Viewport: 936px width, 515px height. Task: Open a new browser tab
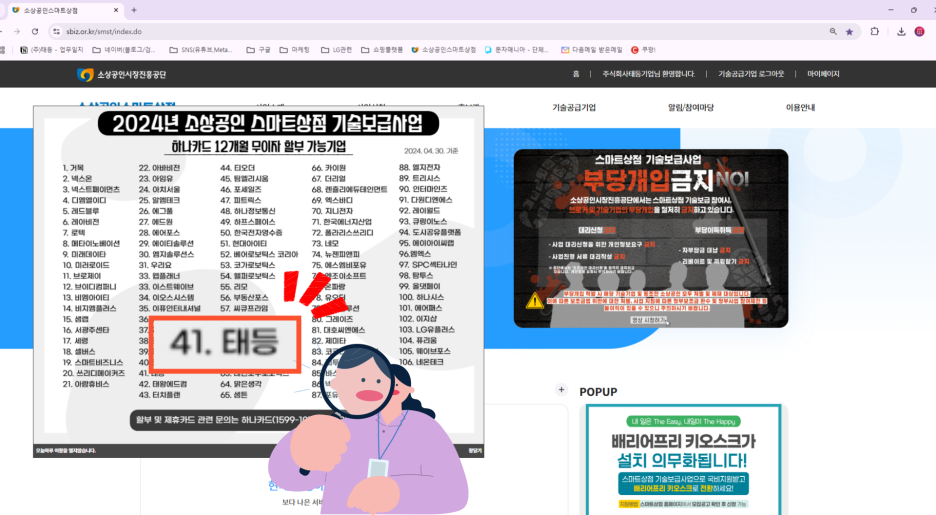click(134, 10)
